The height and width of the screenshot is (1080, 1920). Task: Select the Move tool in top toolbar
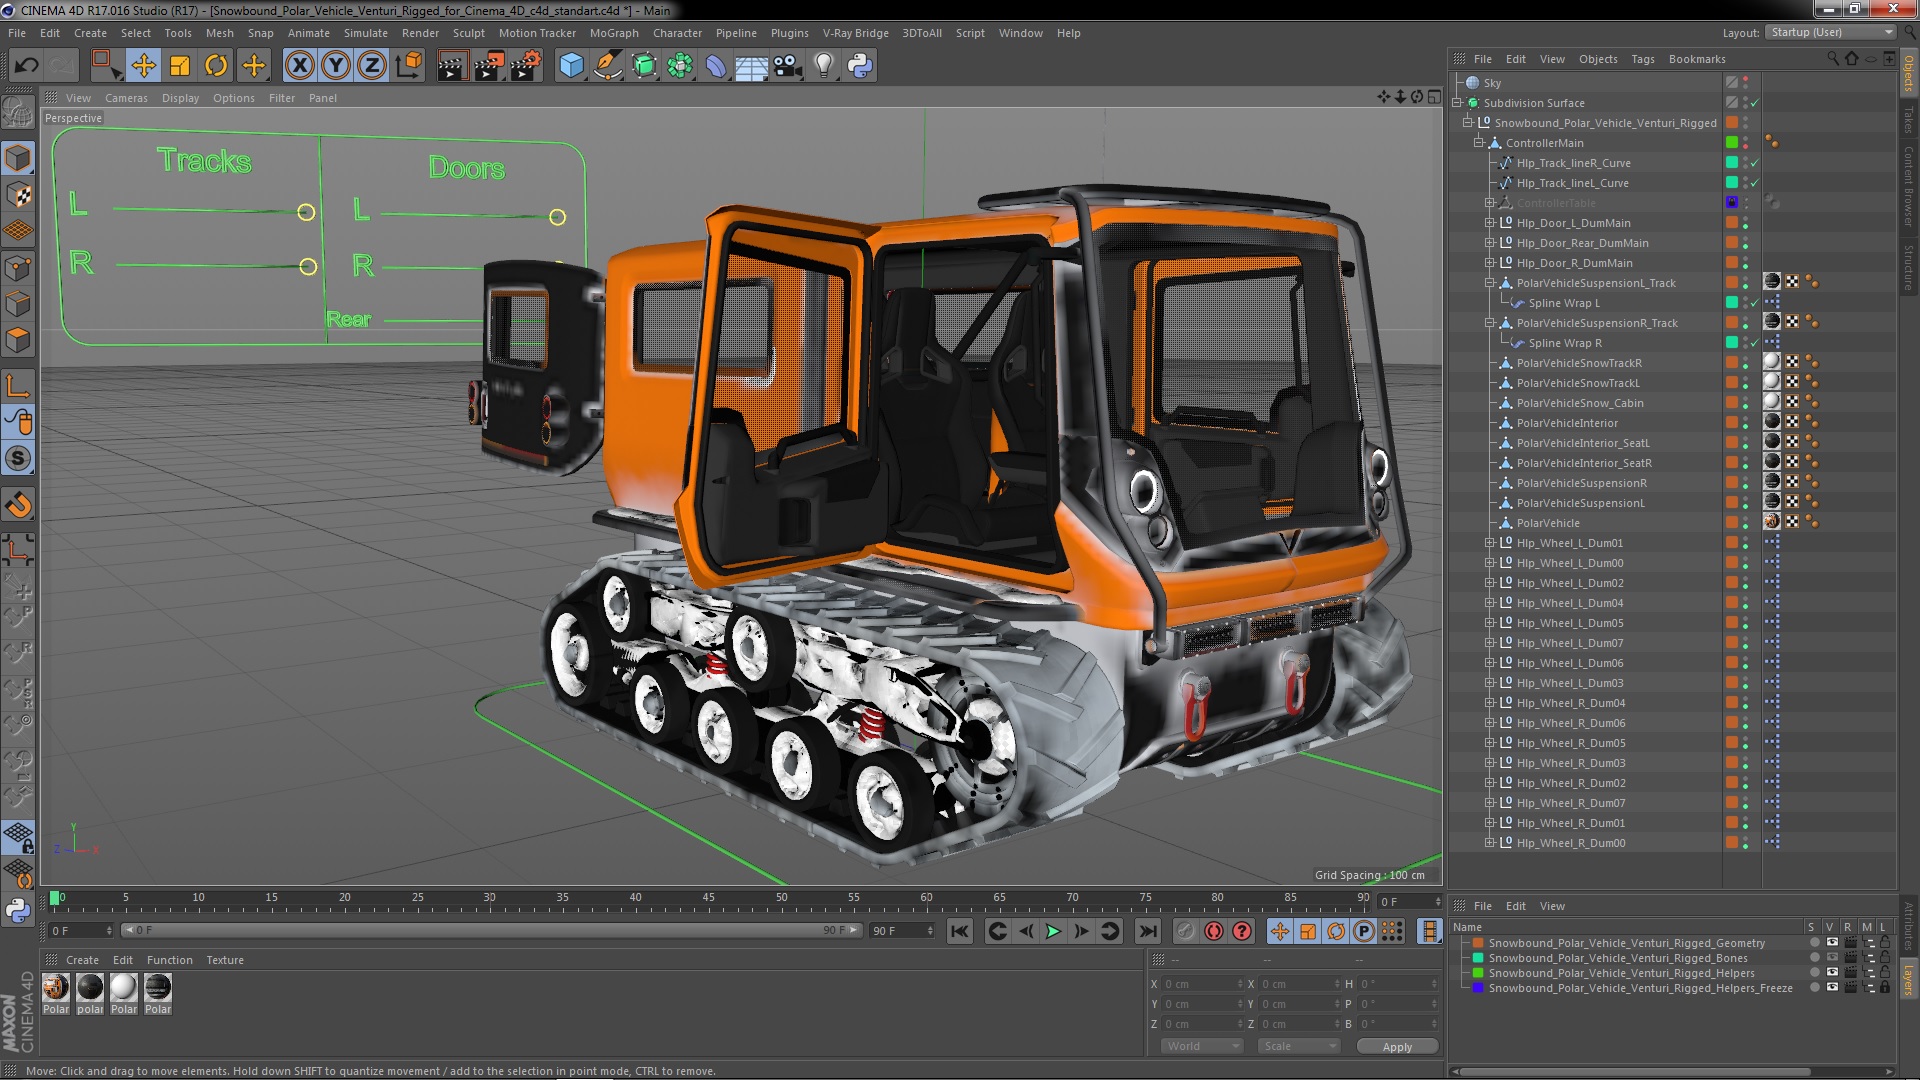[143, 66]
